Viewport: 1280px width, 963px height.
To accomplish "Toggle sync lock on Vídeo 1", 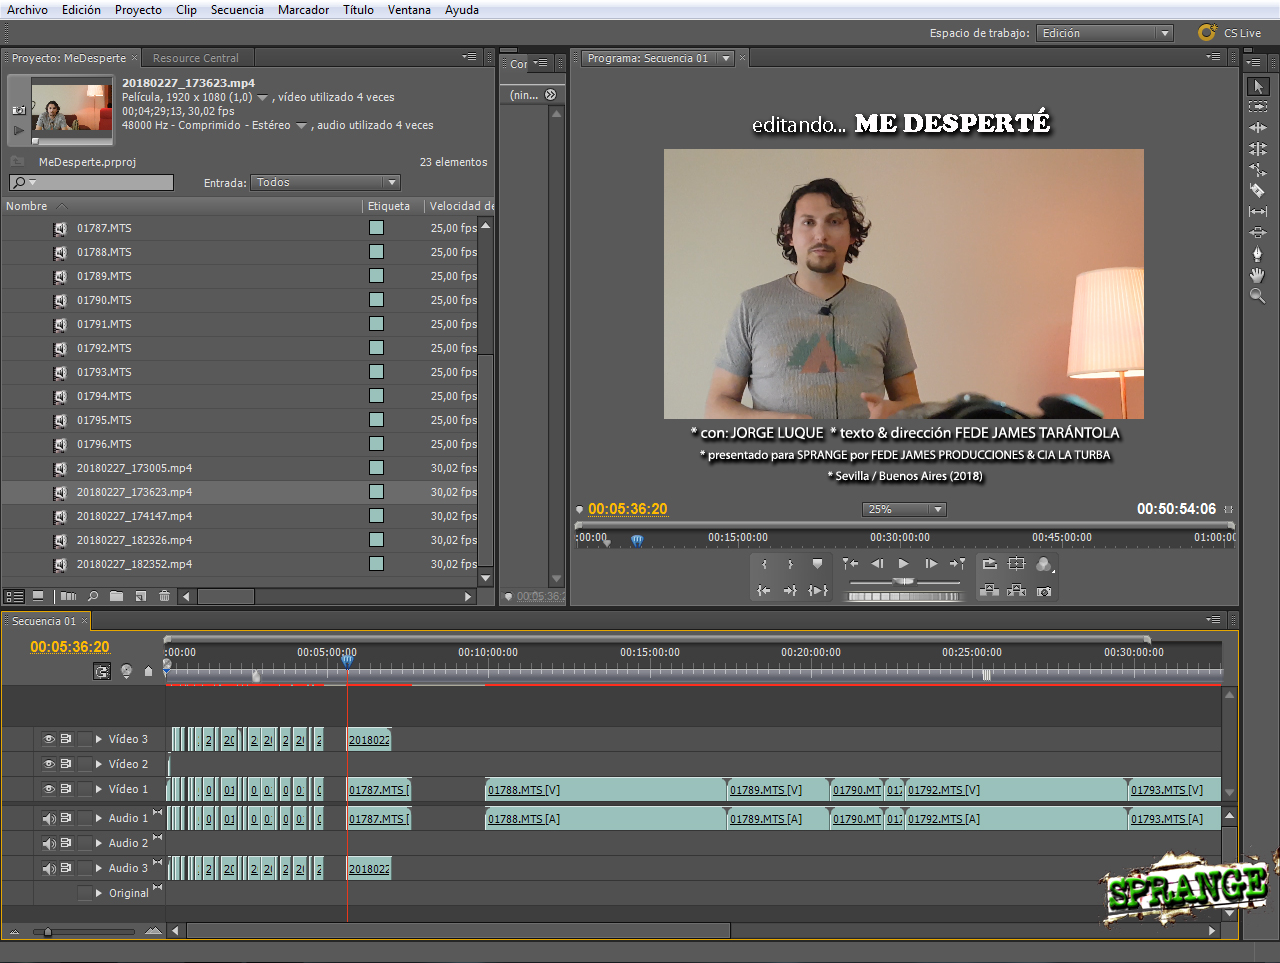I will click(66, 789).
